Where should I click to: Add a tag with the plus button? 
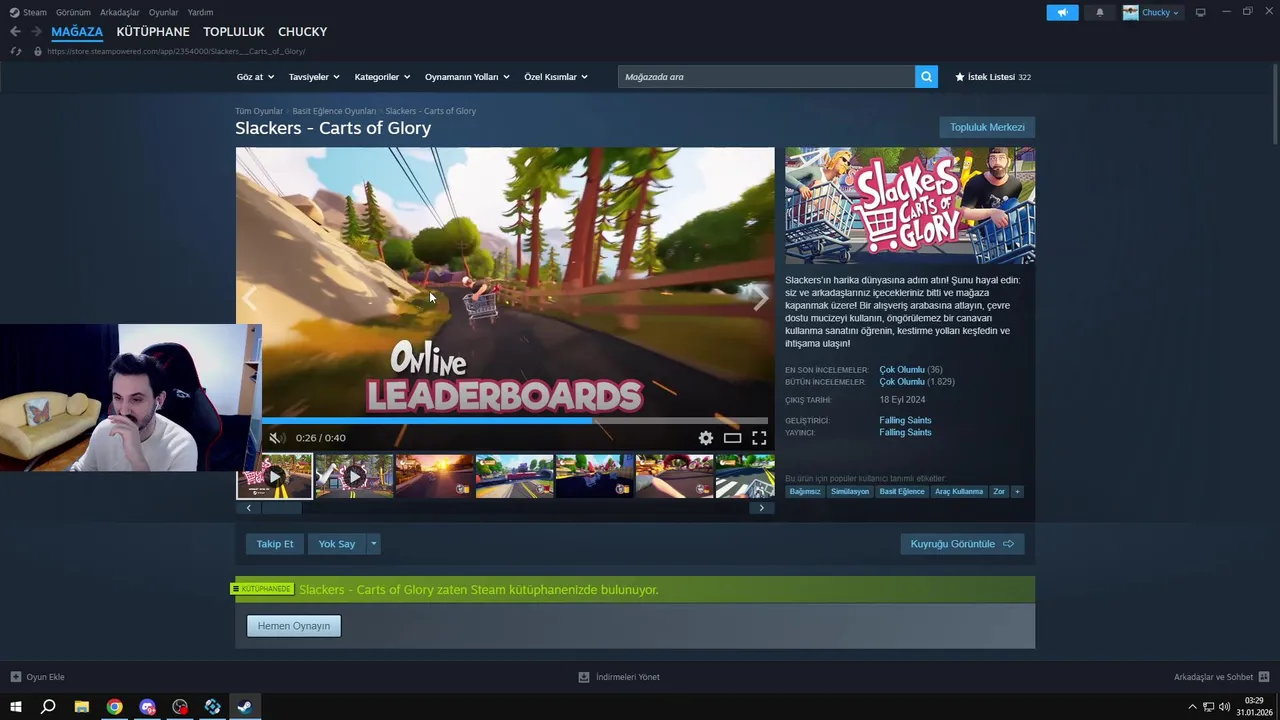(x=1017, y=491)
